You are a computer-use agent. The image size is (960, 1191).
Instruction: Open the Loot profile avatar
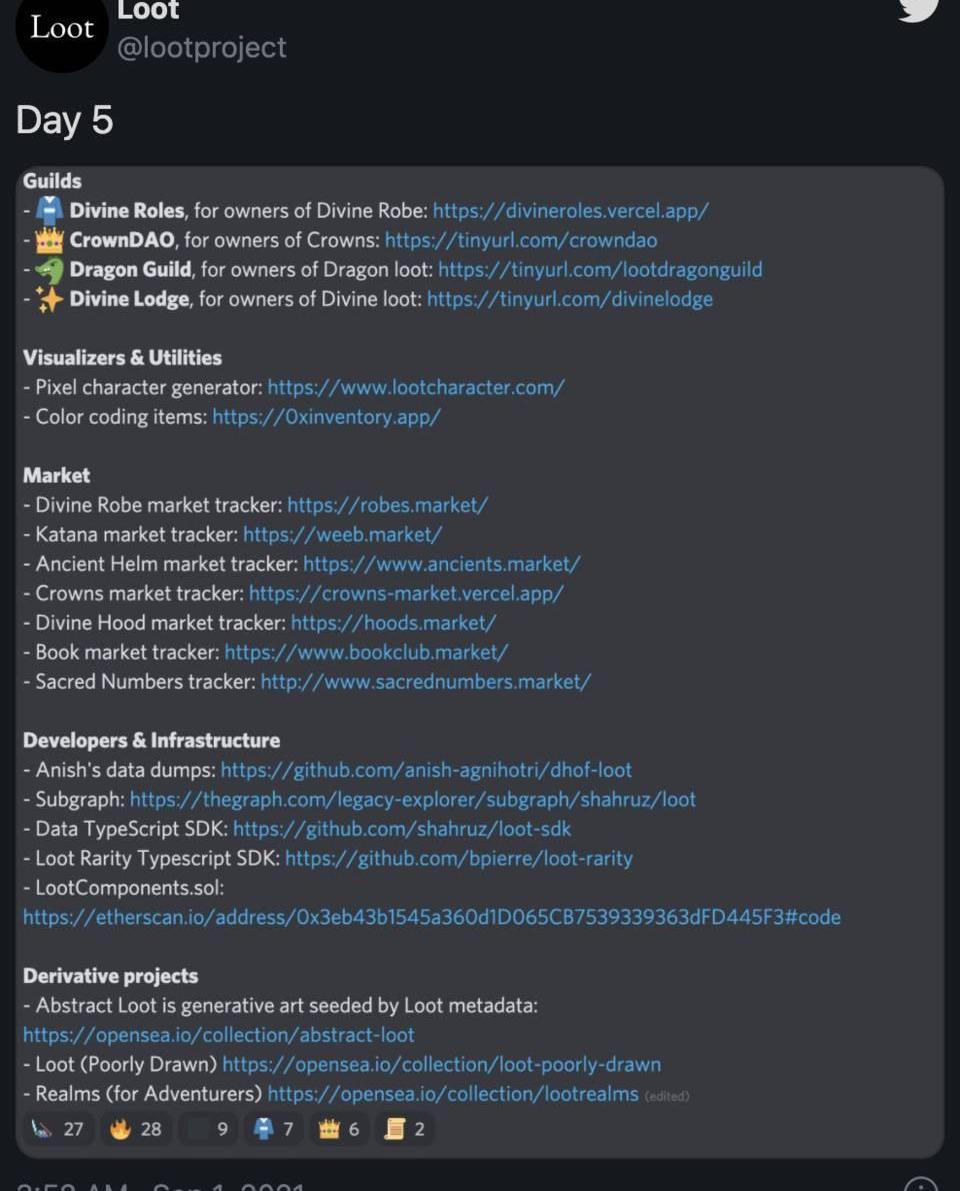coord(62,29)
